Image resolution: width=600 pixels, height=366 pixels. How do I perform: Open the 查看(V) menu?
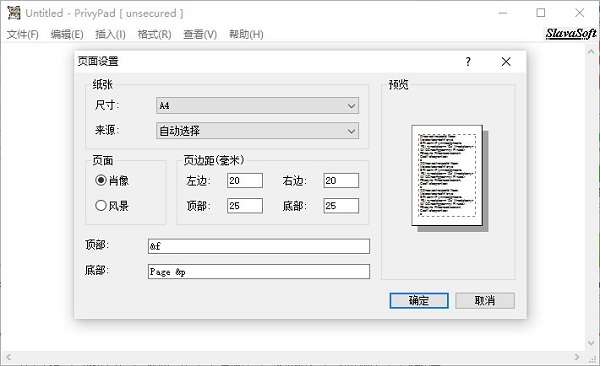click(x=200, y=34)
